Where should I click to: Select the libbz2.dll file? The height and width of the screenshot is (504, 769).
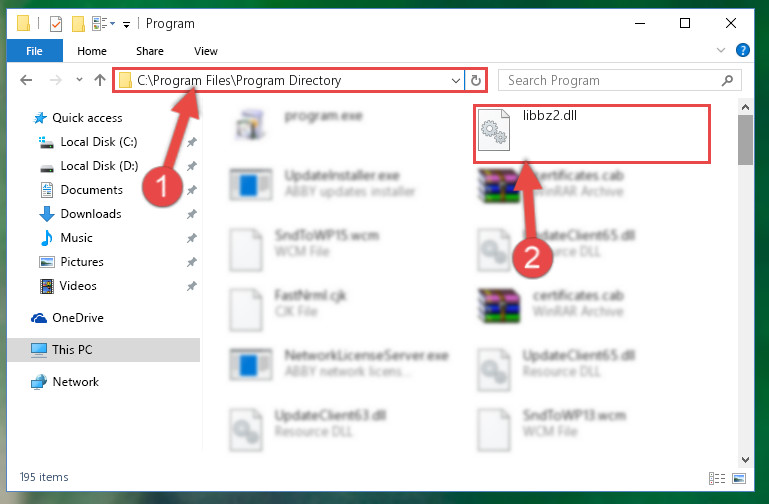point(591,133)
